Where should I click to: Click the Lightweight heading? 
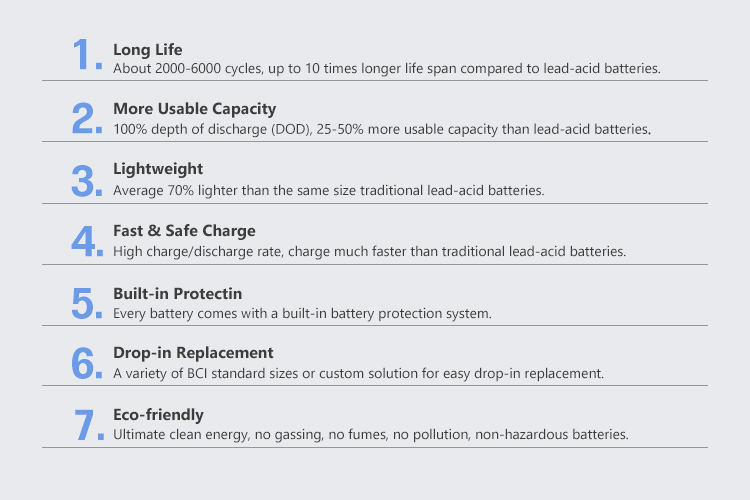point(158,169)
